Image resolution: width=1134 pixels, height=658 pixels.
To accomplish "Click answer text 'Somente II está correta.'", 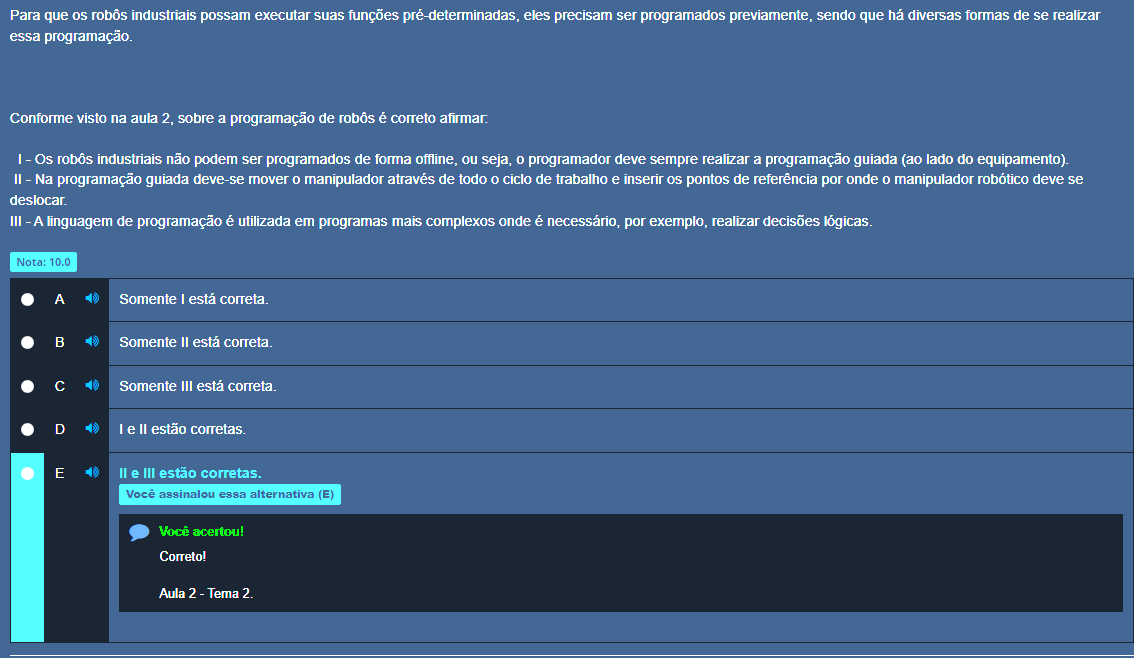I will [x=195, y=342].
